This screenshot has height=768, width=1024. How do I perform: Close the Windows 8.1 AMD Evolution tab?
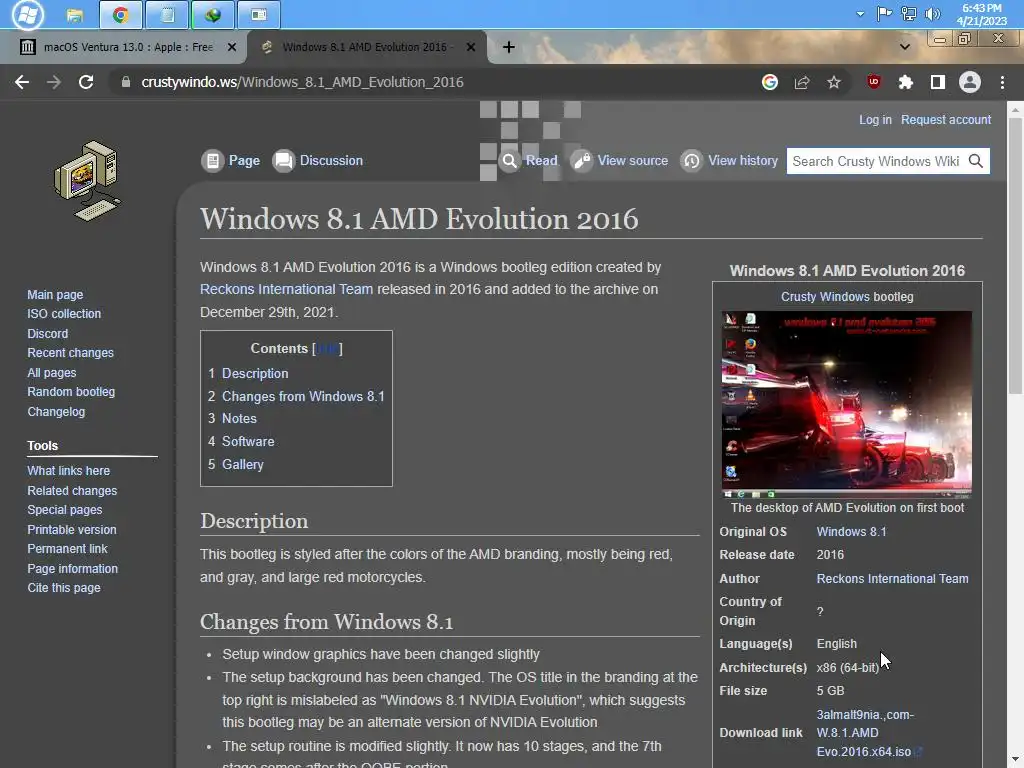point(471,47)
